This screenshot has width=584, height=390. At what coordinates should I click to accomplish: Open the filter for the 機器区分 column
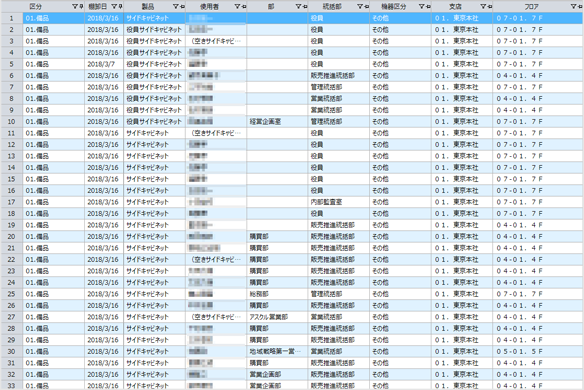click(x=422, y=6)
